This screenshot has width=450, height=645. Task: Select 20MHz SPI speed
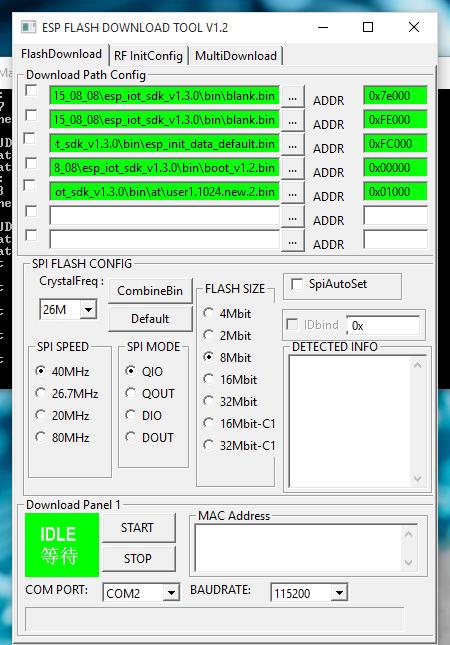pyautogui.click(x=40, y=415)
